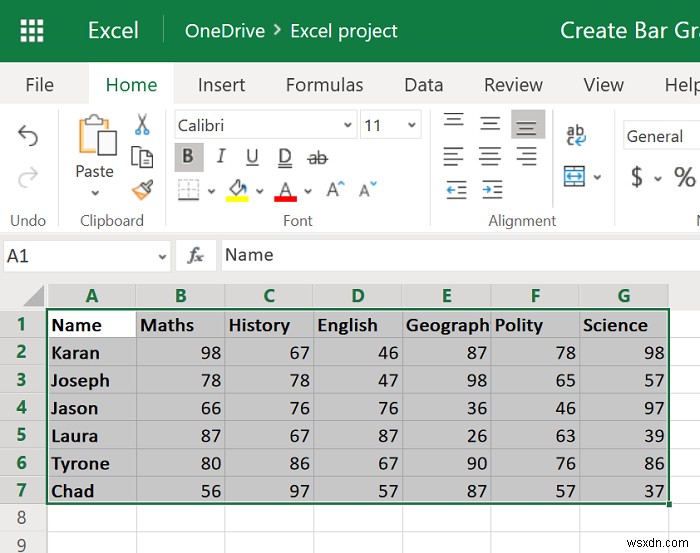Switch to the Insert ribbon tab

(x=221, y=85)
